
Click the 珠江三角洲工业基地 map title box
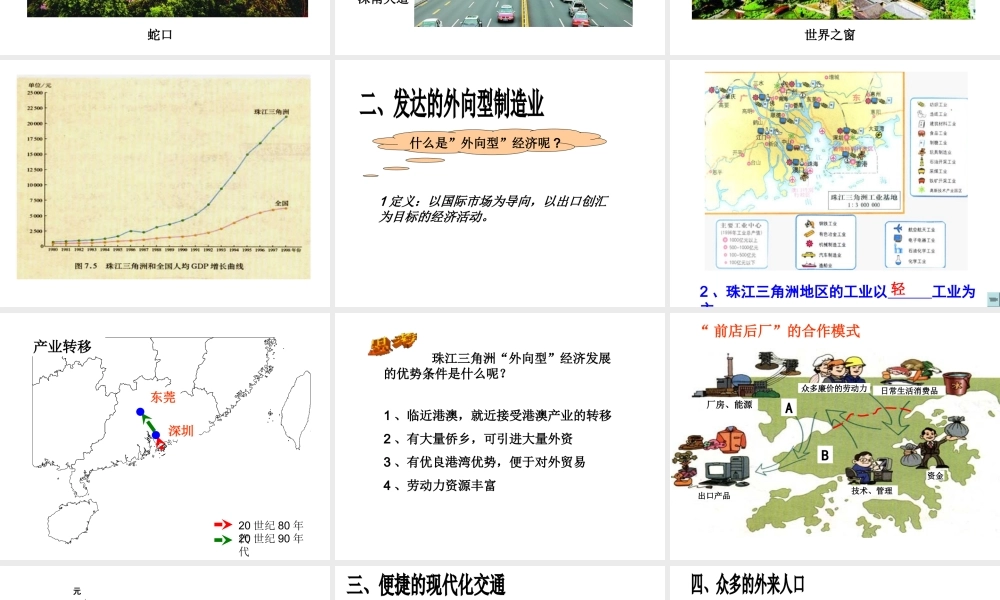864,200
